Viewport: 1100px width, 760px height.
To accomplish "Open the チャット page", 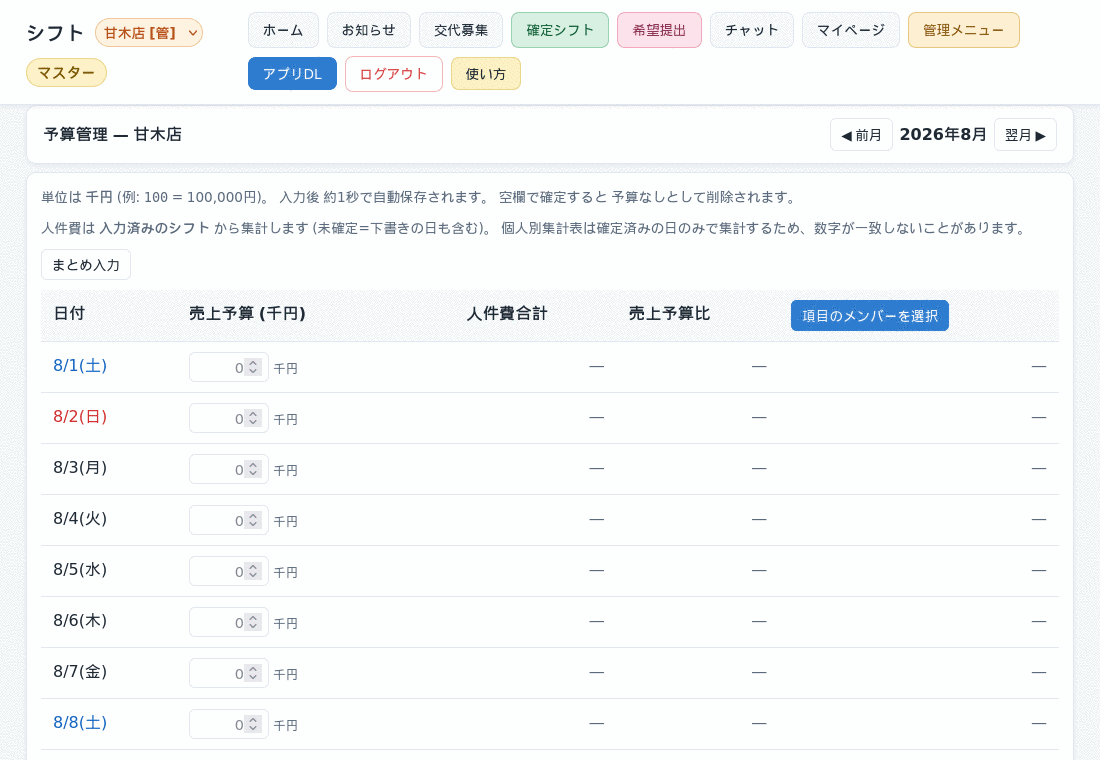I will tap(751, 30).
